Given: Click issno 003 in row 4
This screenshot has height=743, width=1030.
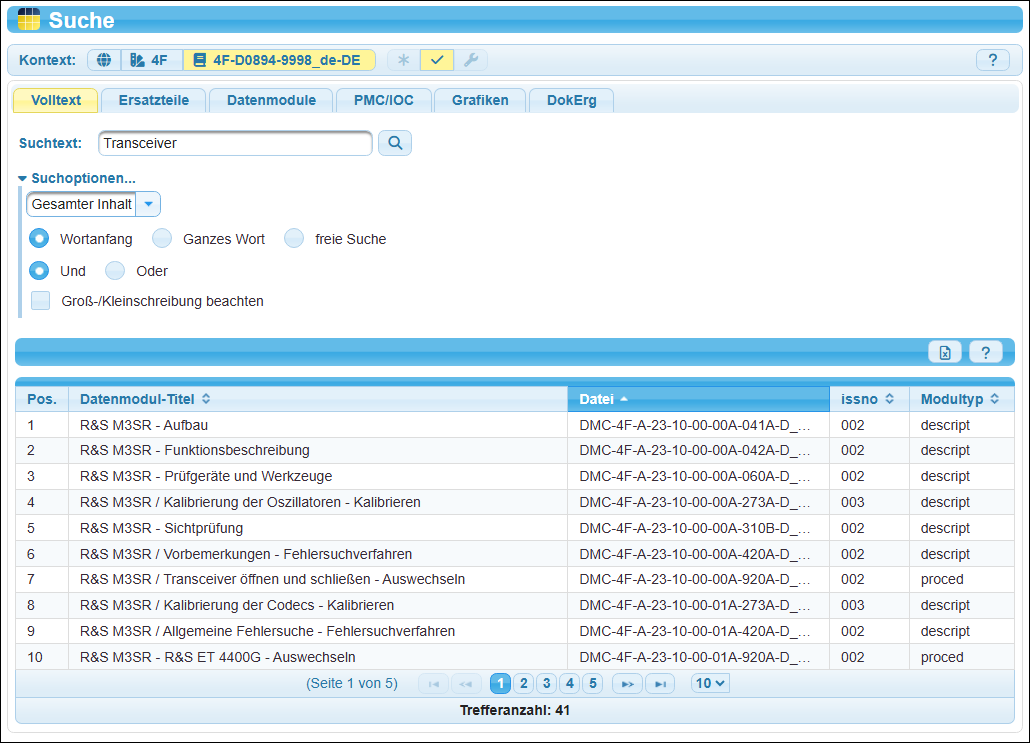Looking at the screenshot, I should point(853,502).
